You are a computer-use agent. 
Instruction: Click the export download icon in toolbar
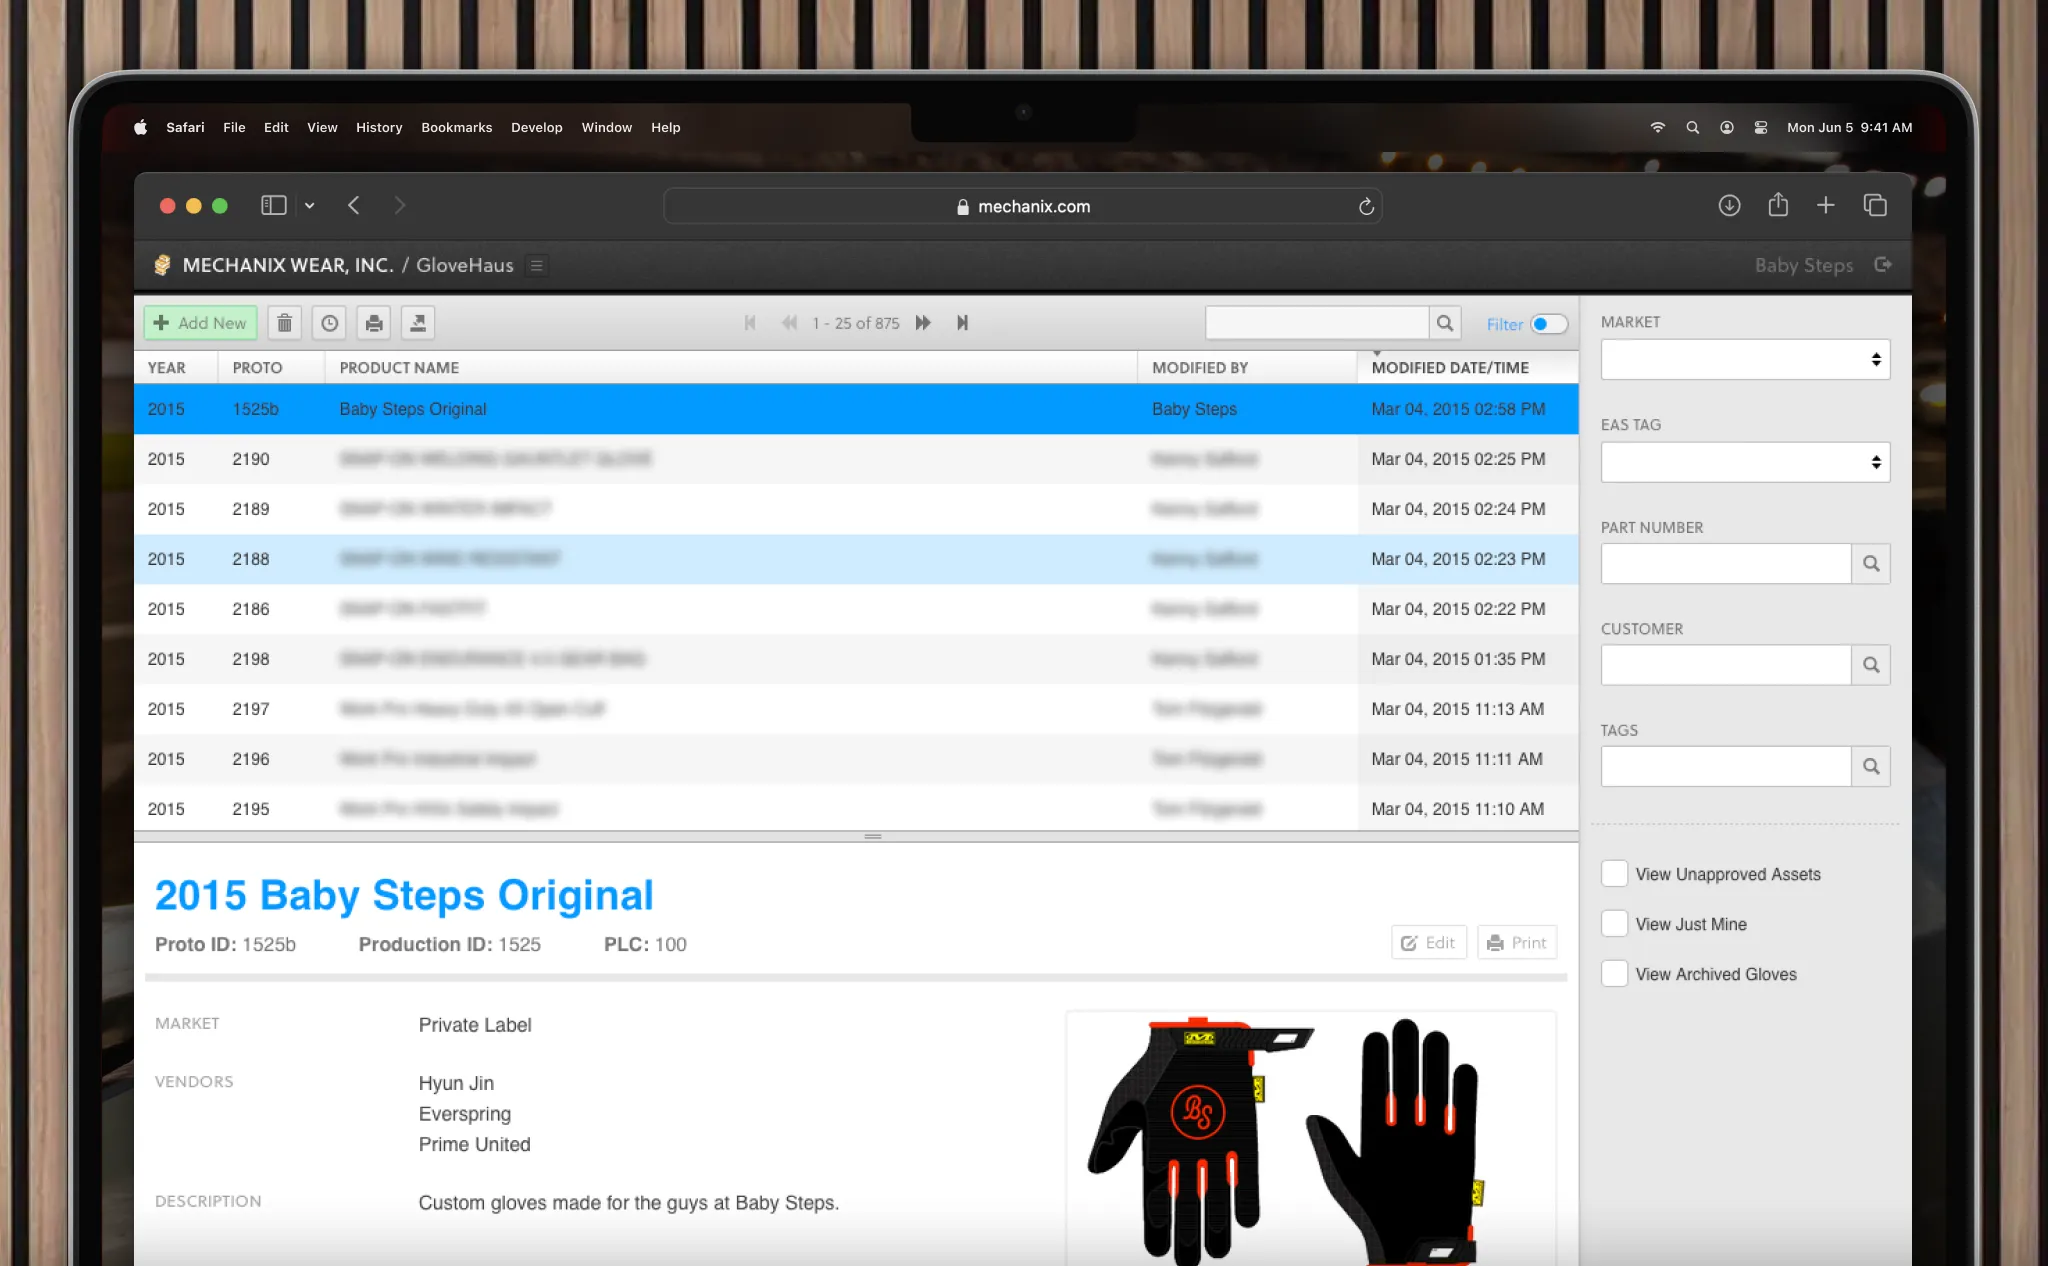[x=418, y=323]
